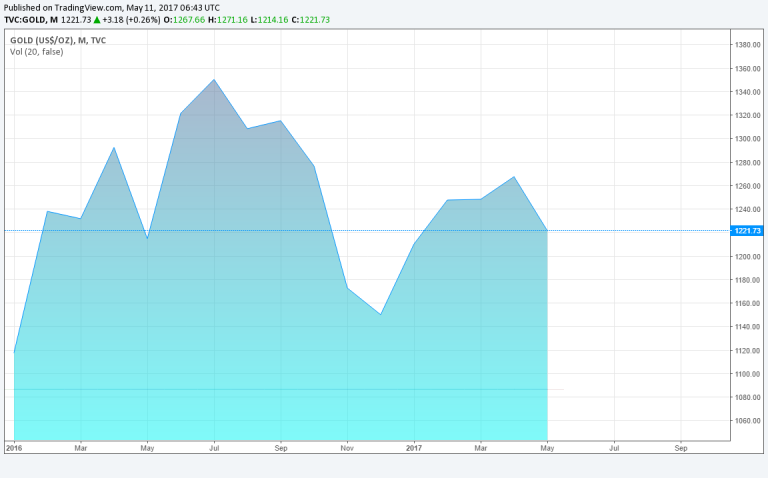The height and width of the screenshot is (478, 768).
Task: Click the 1221.73 current price tag
Action: (747, 231)
